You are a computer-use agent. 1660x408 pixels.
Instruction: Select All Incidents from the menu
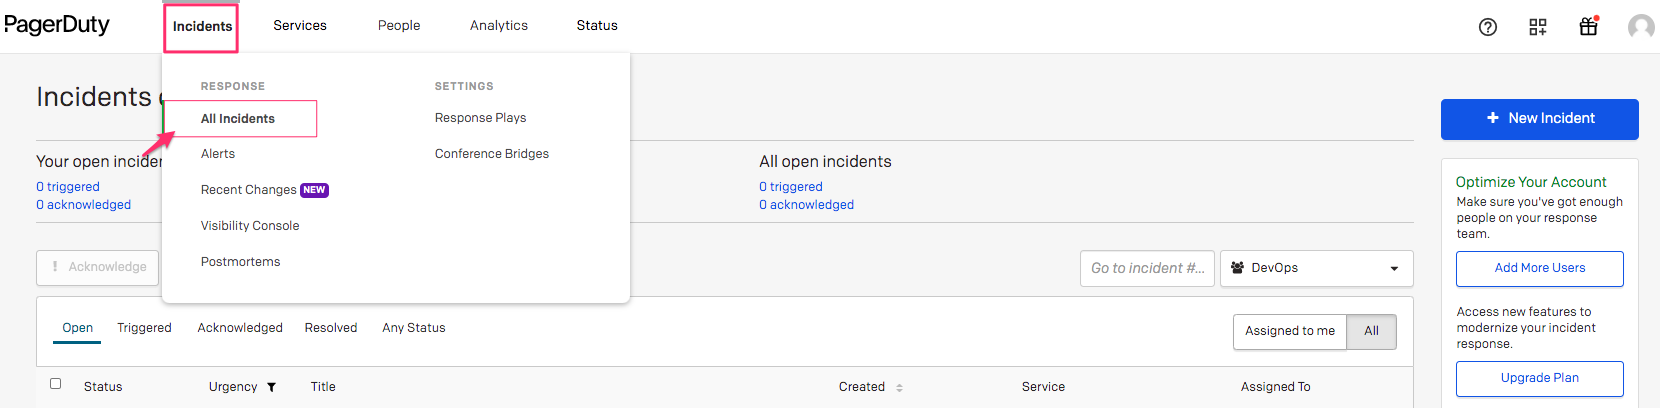(x=238, y=118)
